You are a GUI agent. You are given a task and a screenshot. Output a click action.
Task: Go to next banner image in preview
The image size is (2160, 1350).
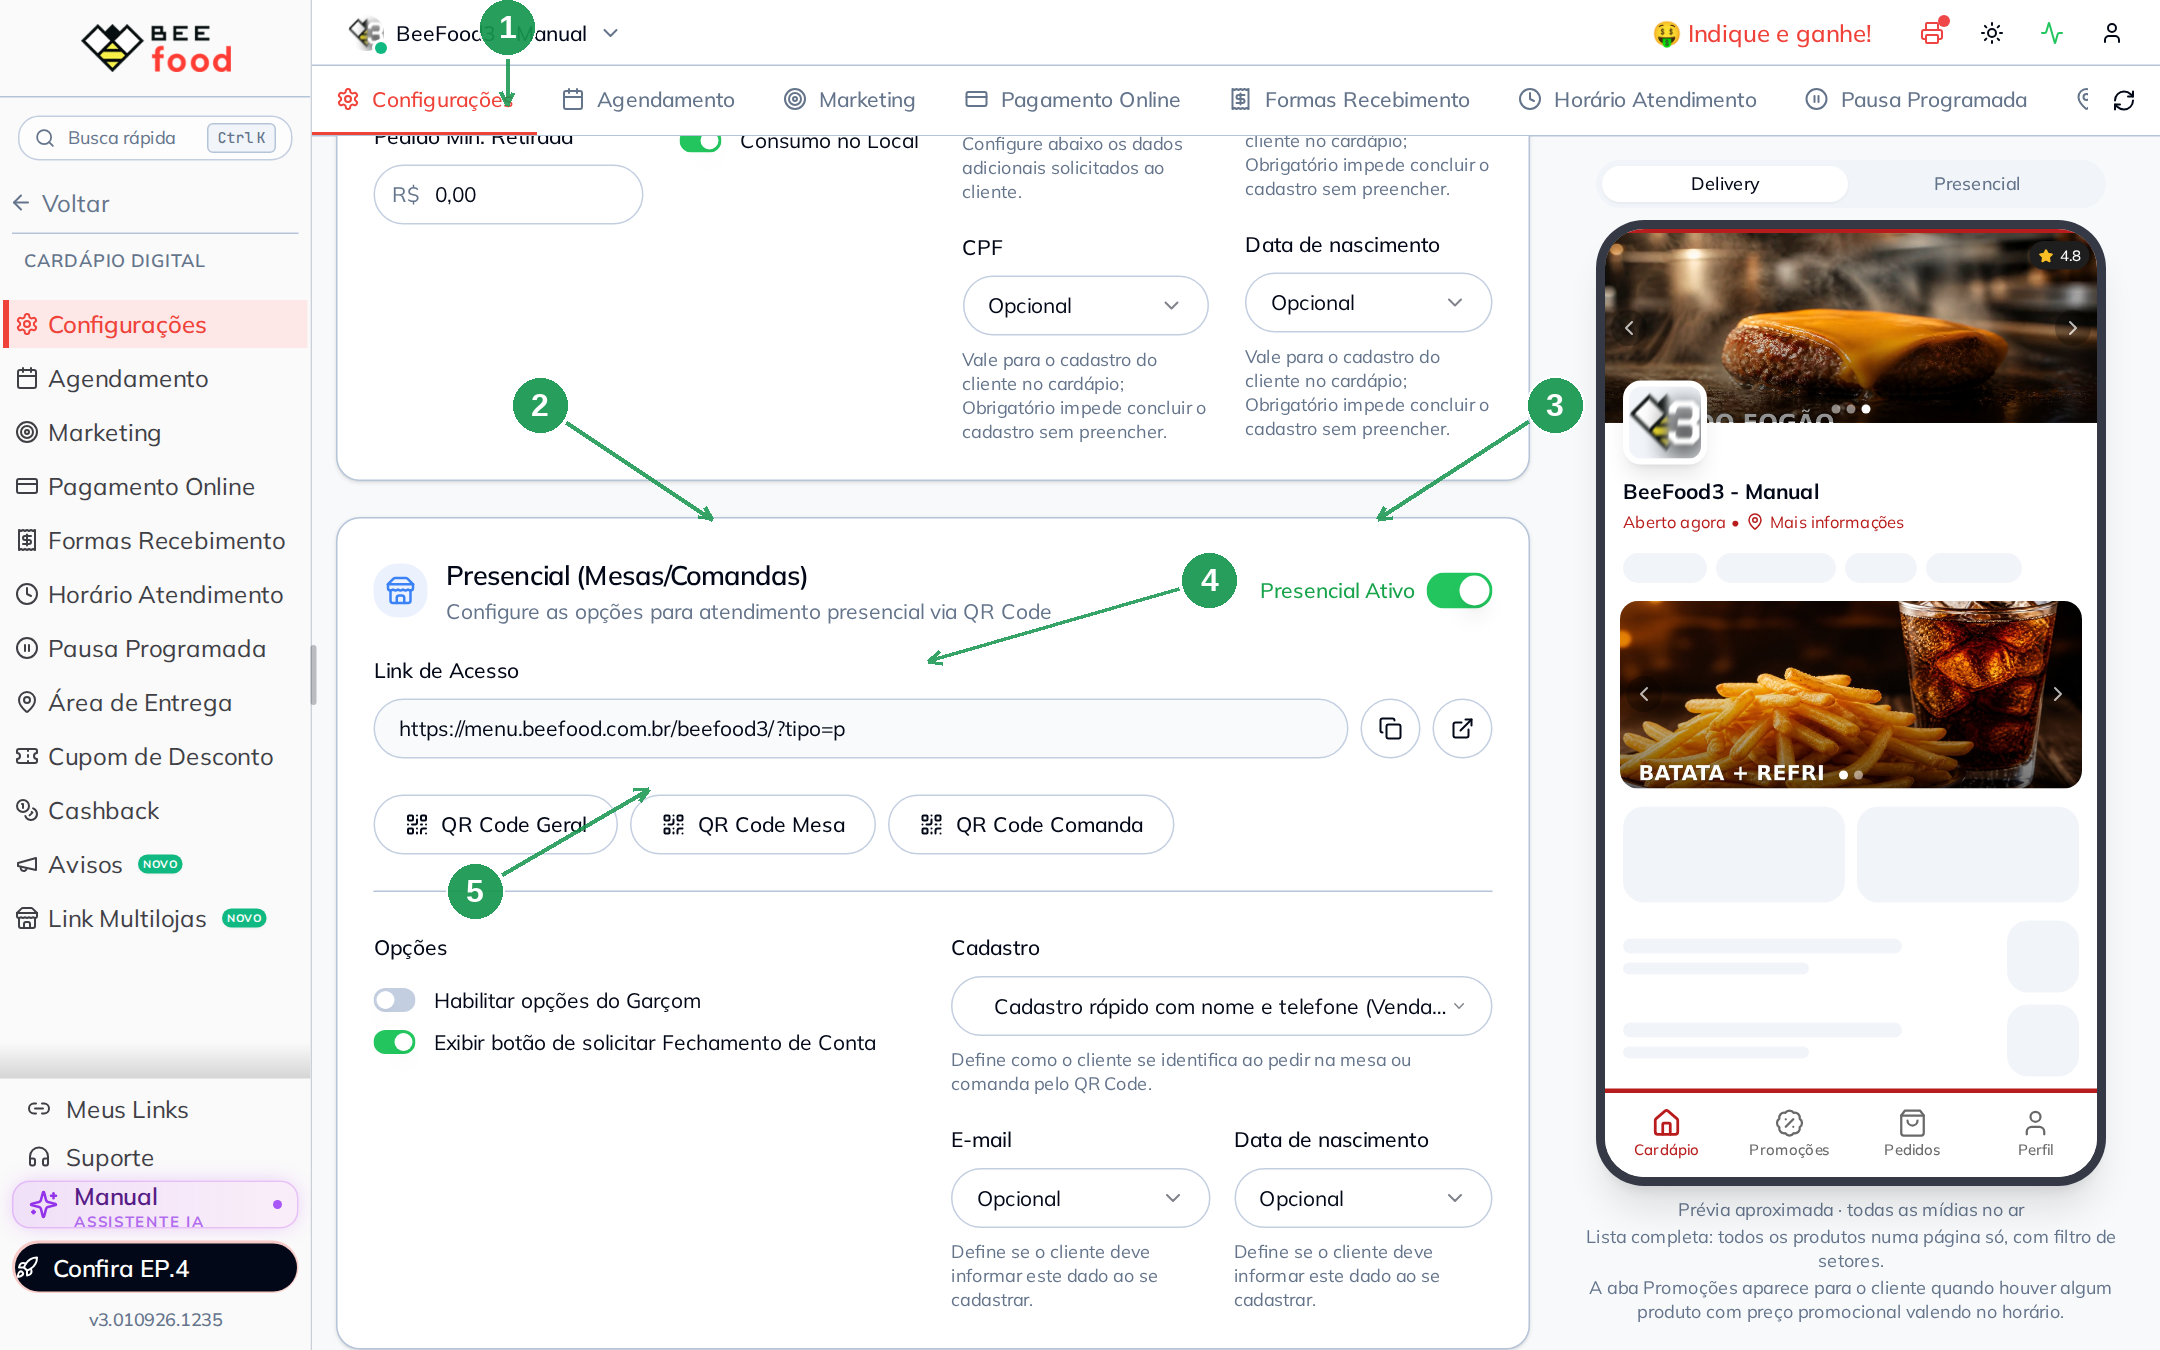click(x=2072, y=328)
